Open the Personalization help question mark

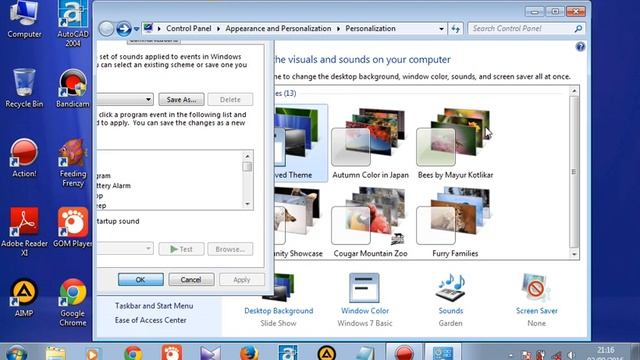point(580,47)
